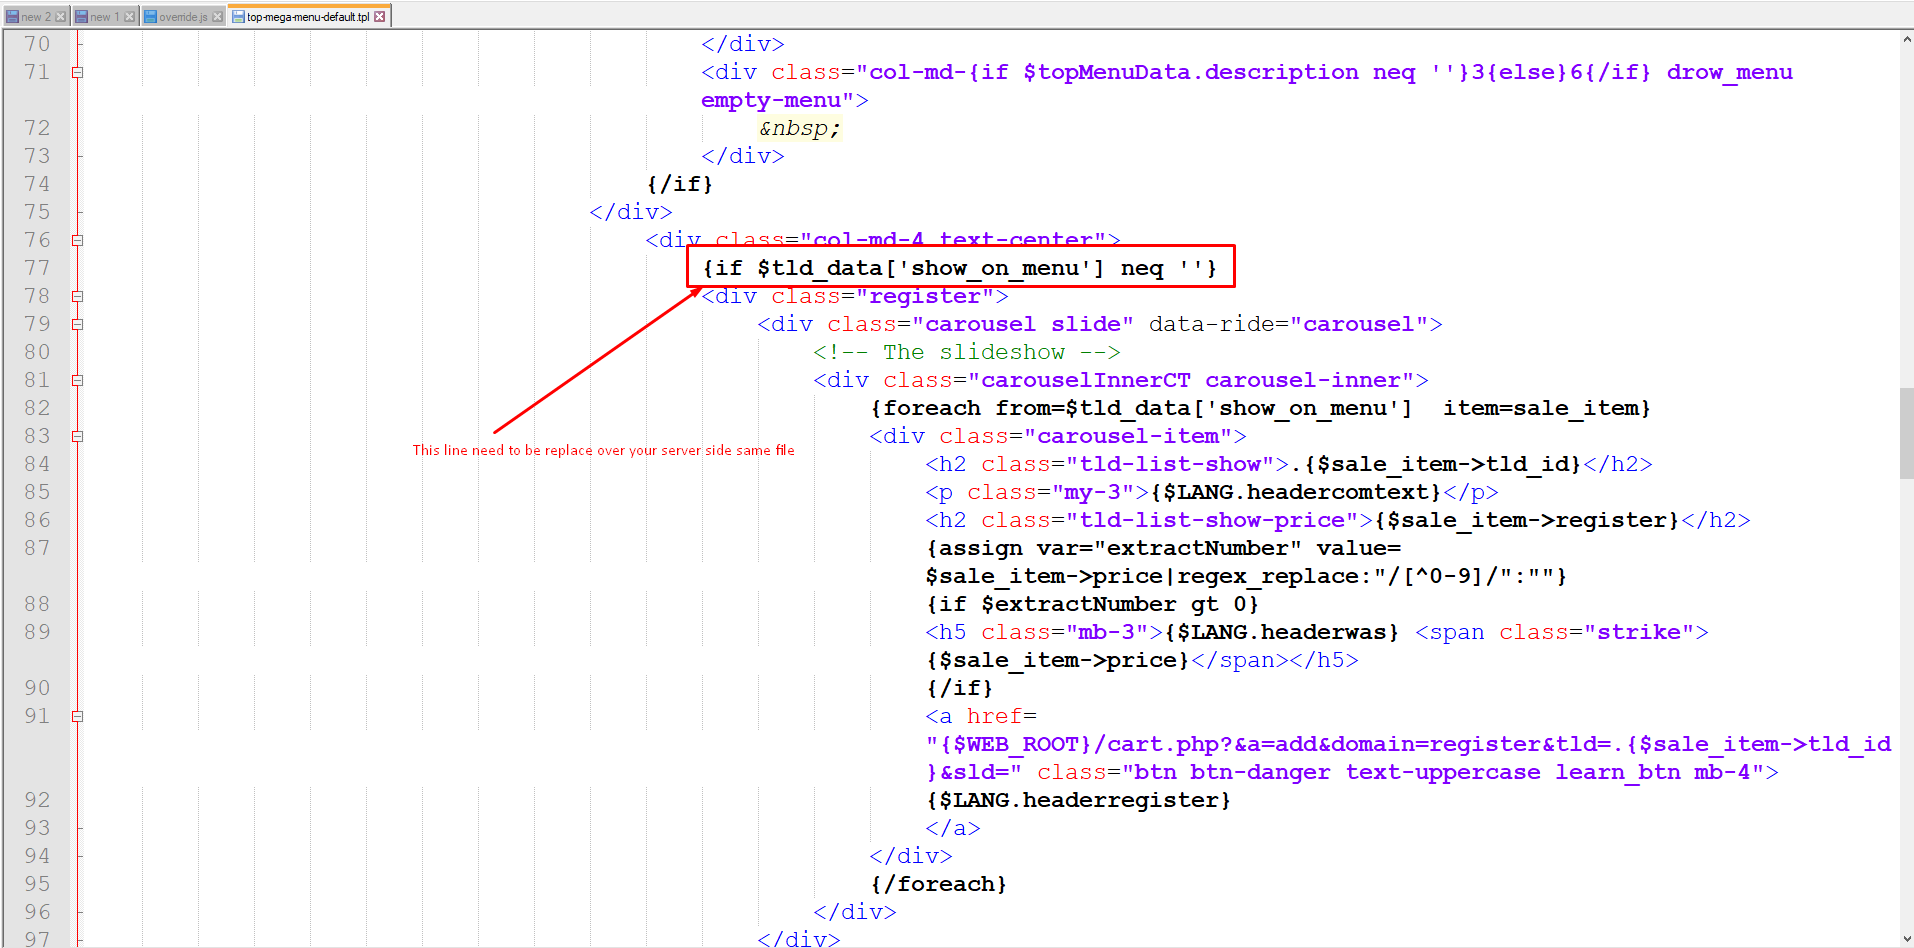
Task: Switch to the new 1 tab
Action: coord(104,17)
